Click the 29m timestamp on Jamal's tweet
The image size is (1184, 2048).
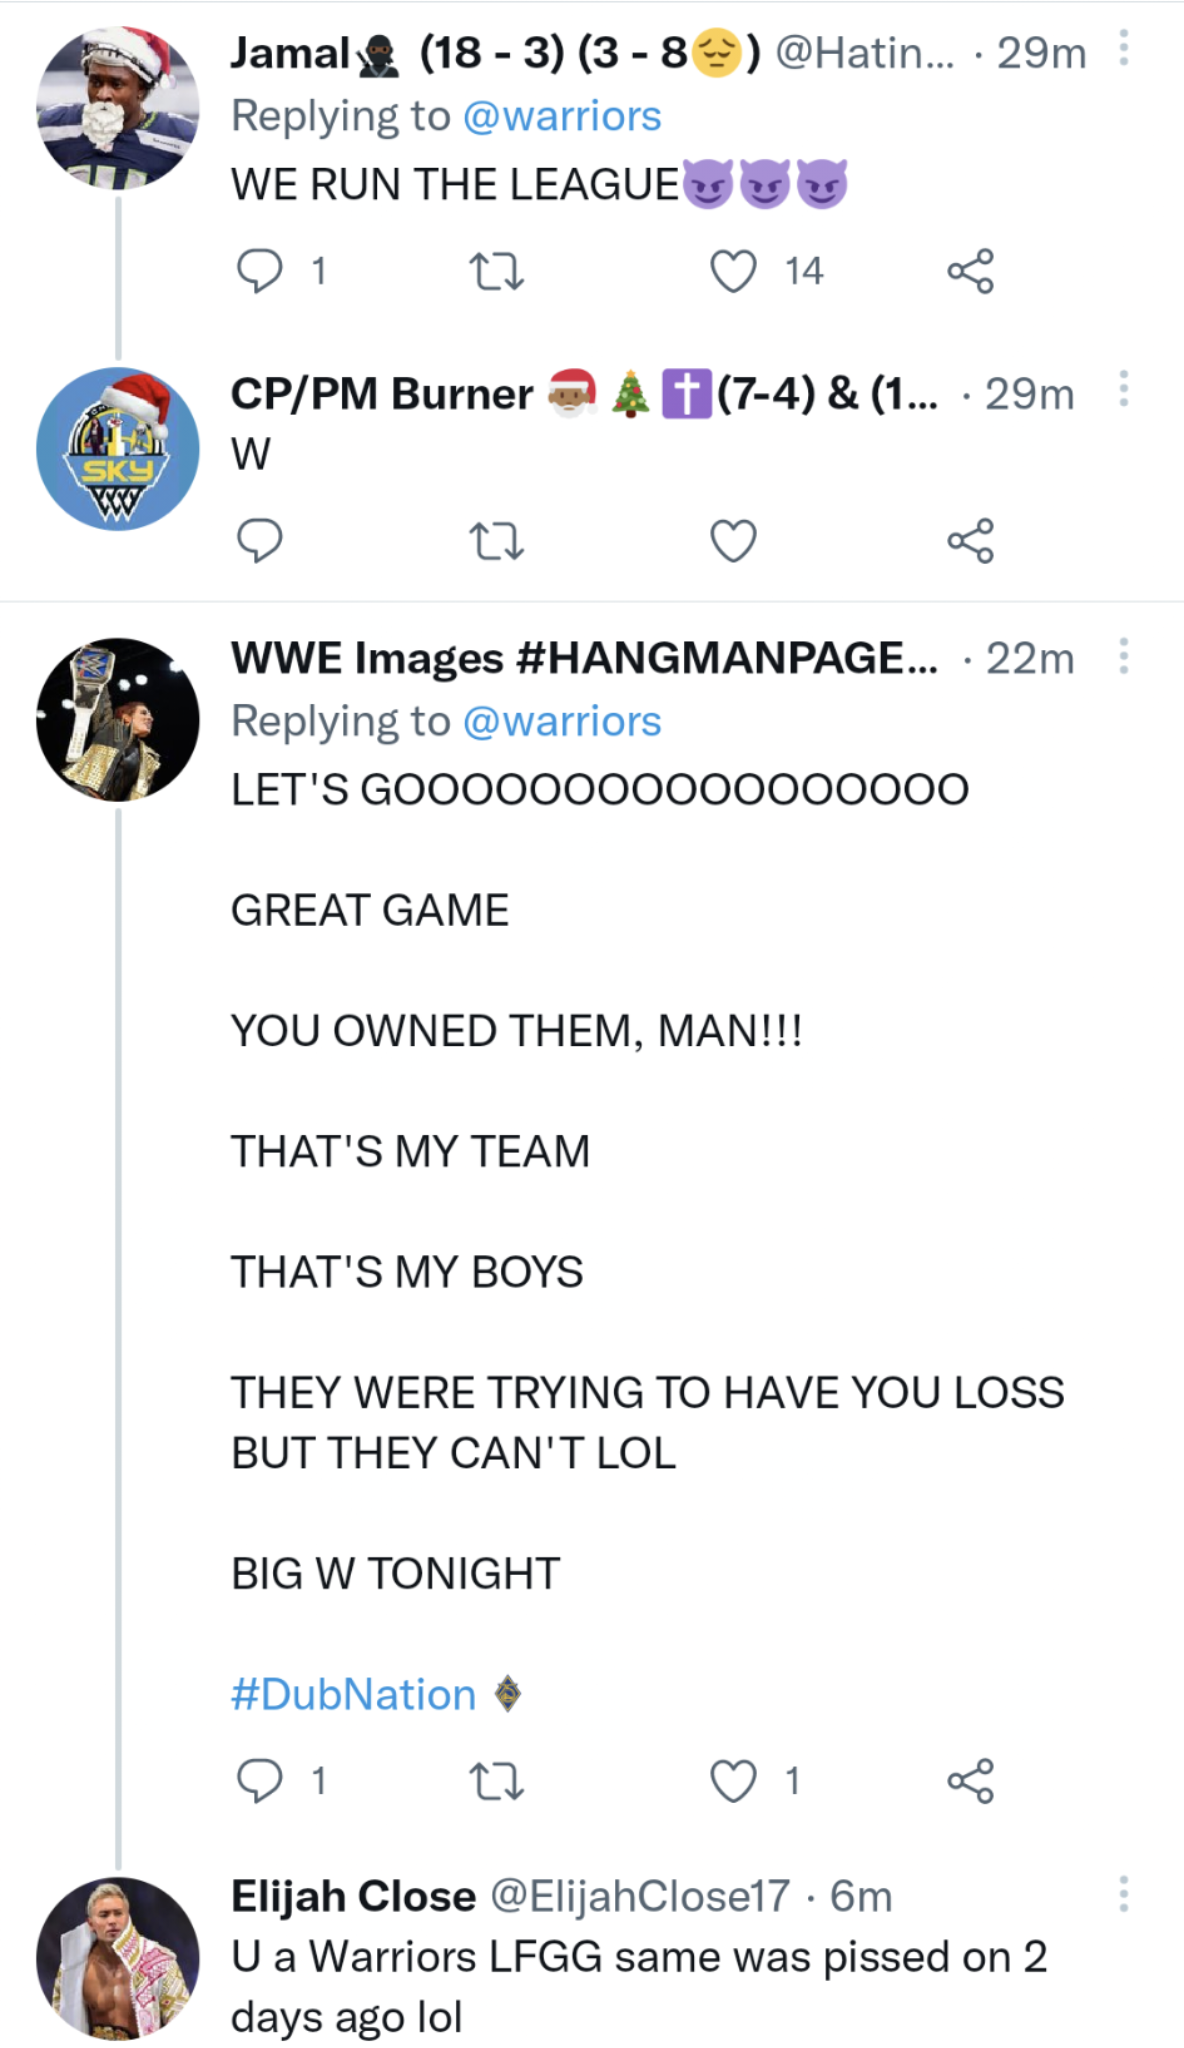(1041, 55)
